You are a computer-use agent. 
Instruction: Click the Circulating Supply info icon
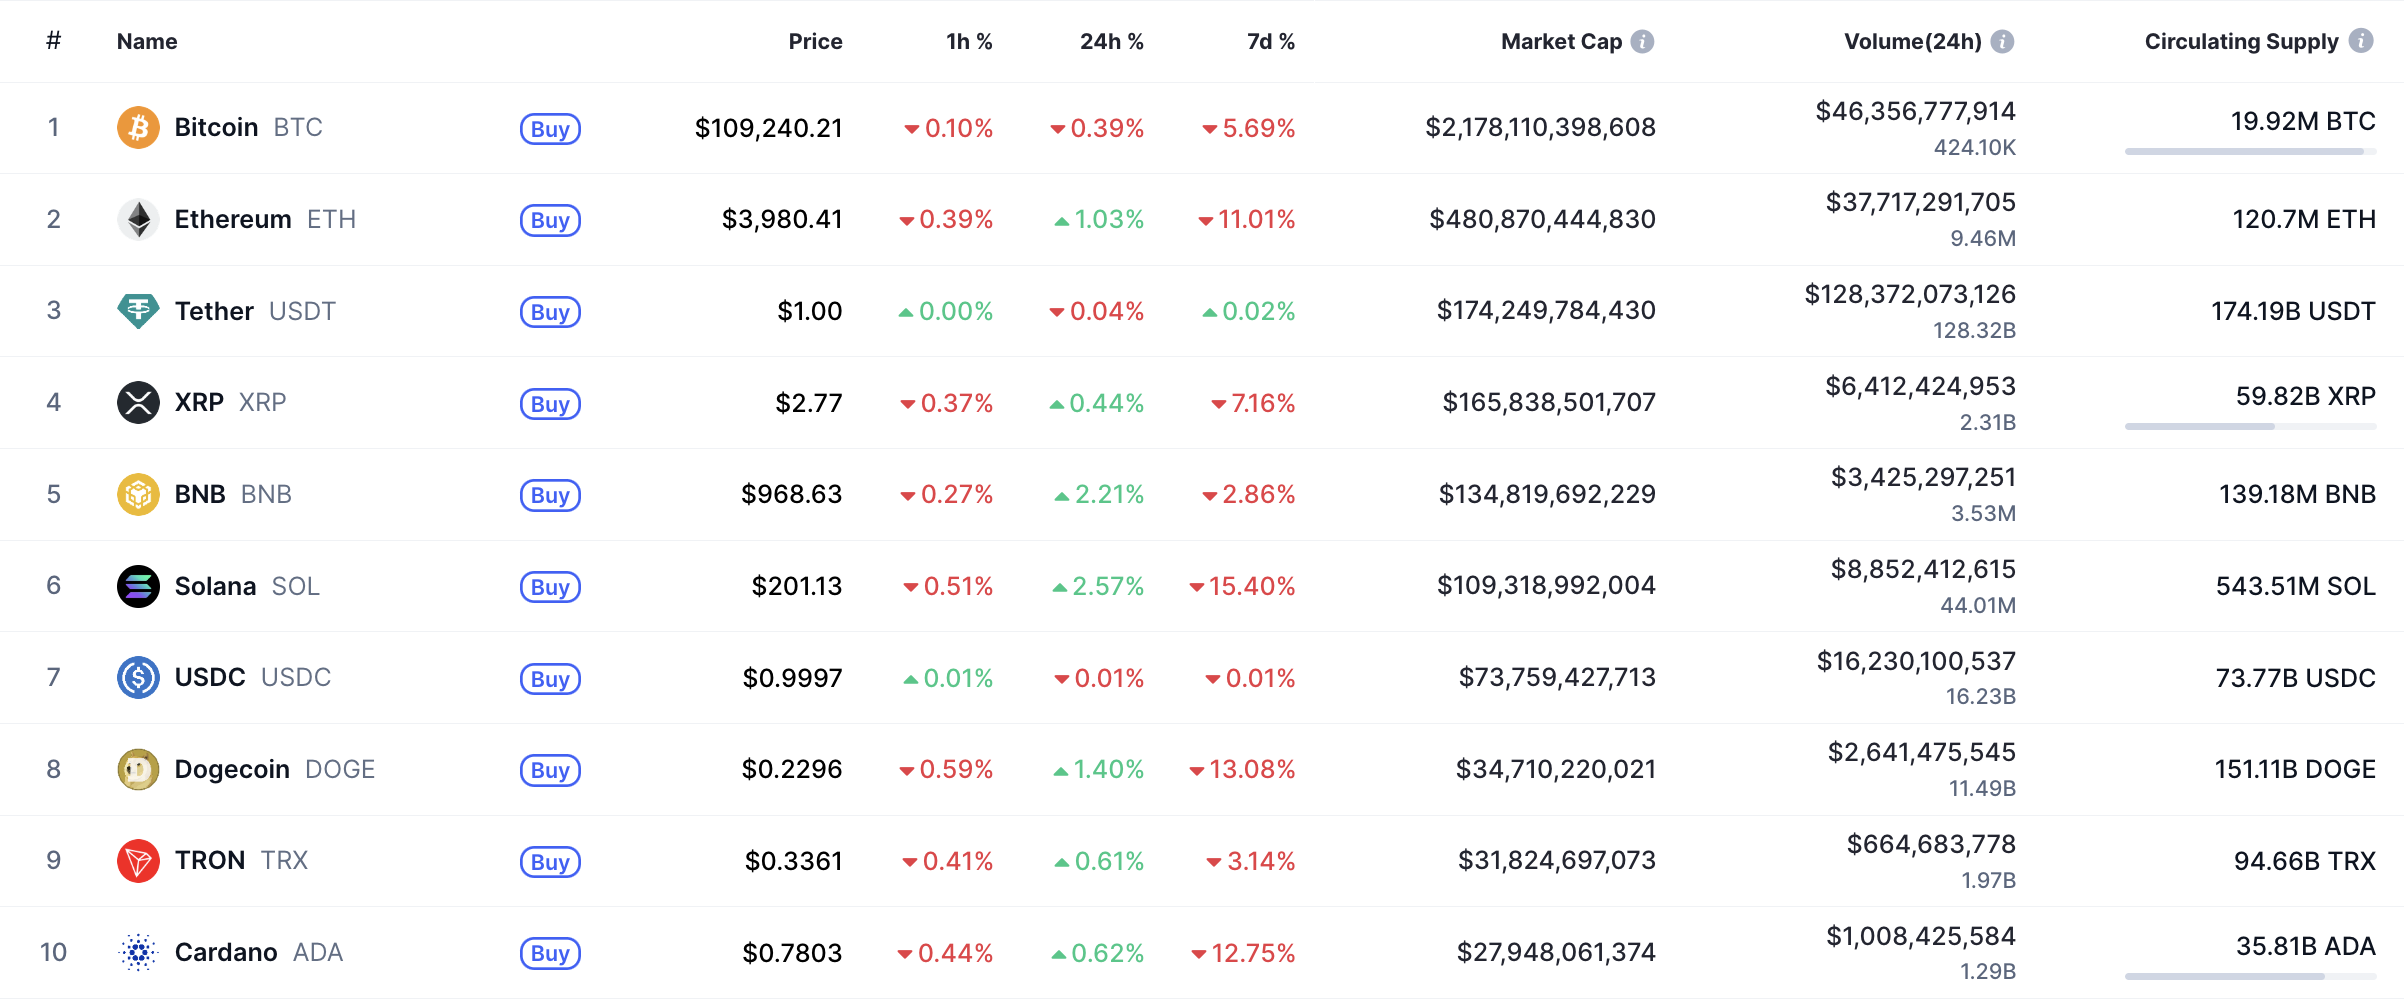coord(2361,41)
